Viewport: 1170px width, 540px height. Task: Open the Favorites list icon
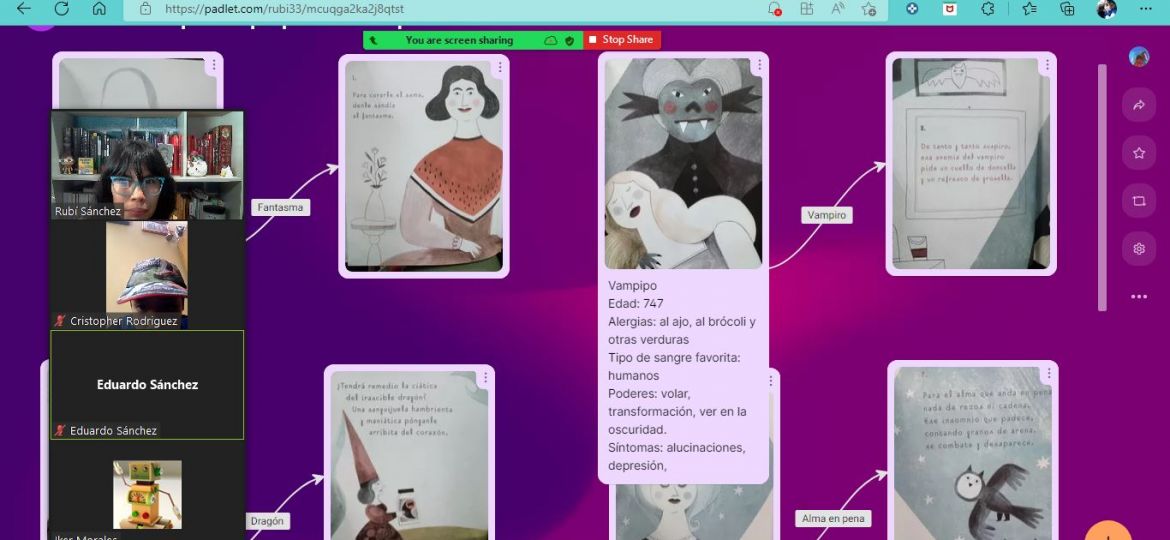(1030, 9)
